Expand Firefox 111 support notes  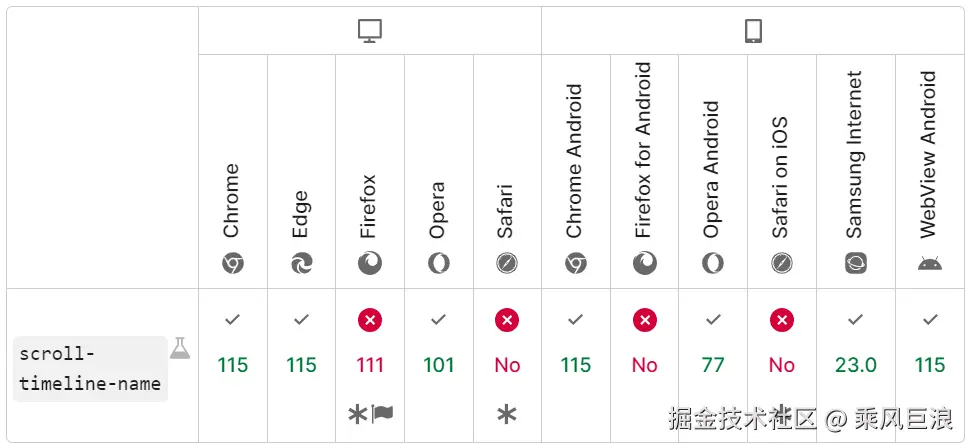370,365
